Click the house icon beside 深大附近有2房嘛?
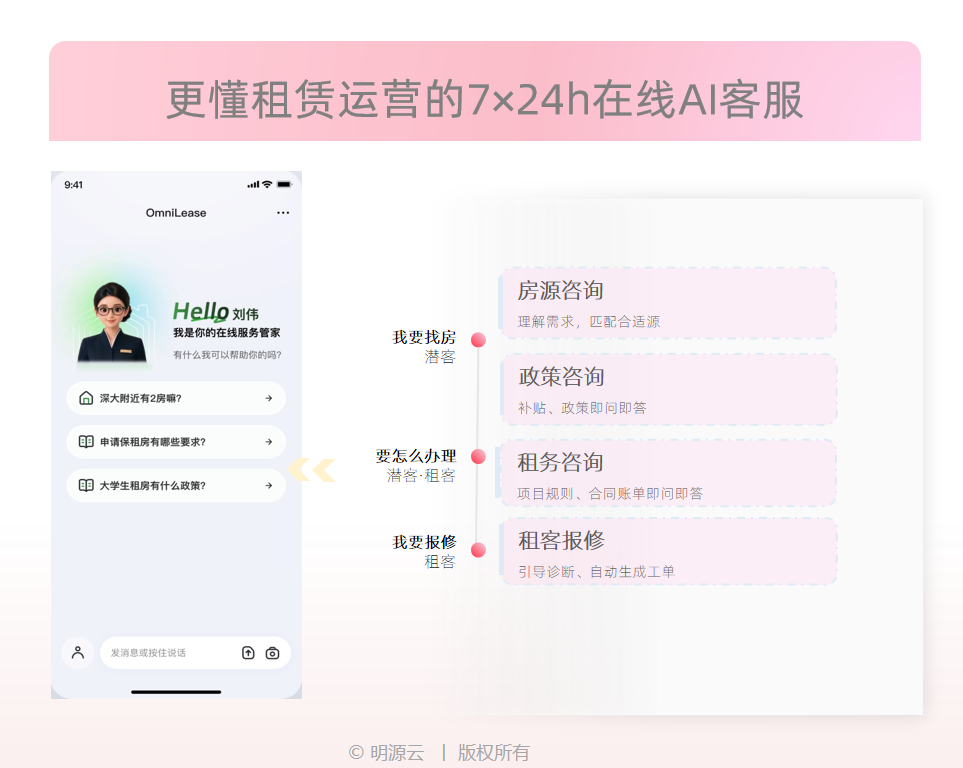The image size is (963, 768). pyautogui.click(x=87, y=398)
